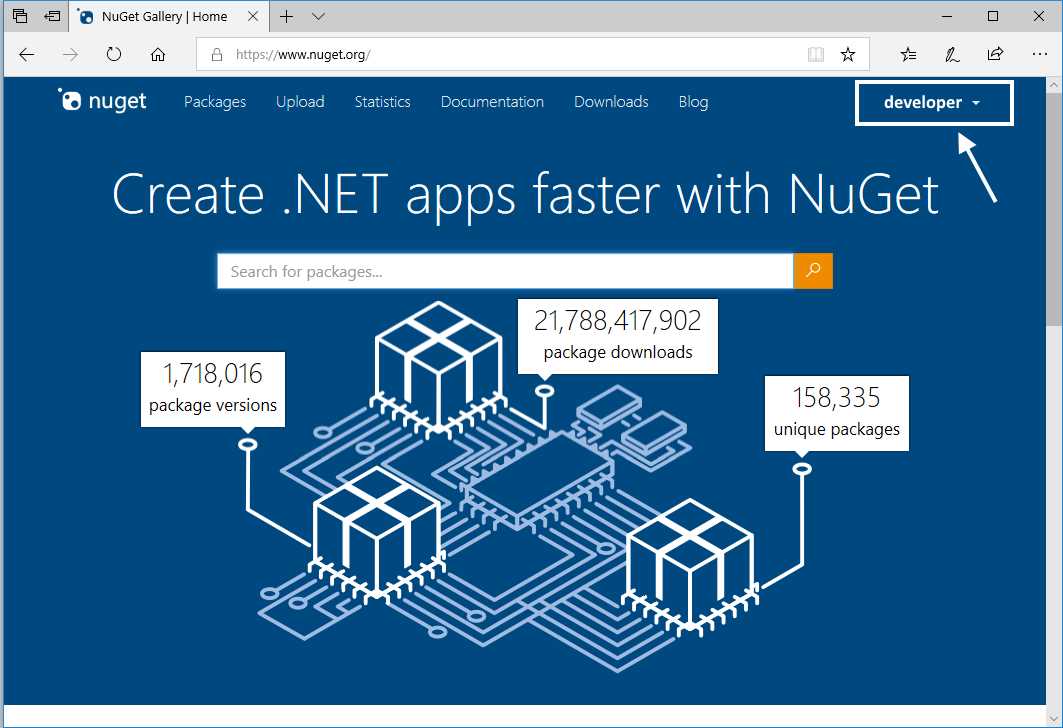Click the padlock icon in the address bar
Screen dimensions: 1063x728
[x=216, y=55]
